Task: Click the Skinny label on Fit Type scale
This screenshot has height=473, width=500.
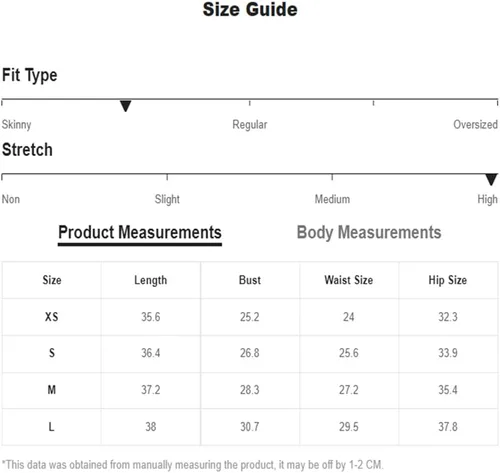Action: coord(16,125)
